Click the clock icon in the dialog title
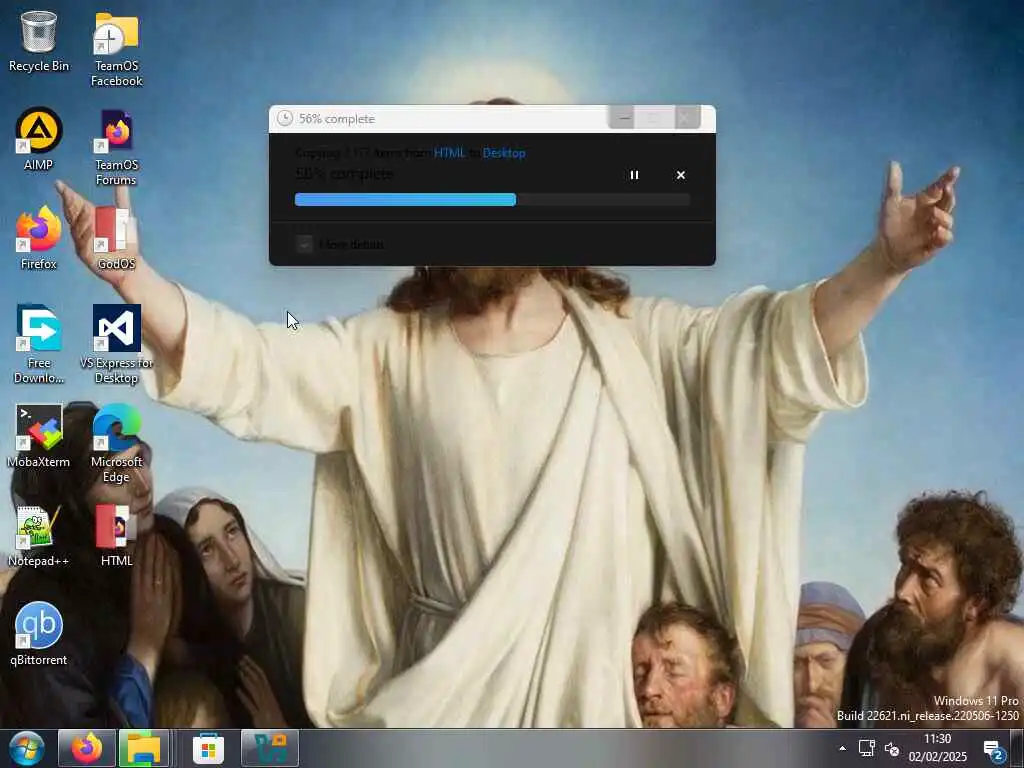Screen dimensions: 1024x768 (285, 118)
